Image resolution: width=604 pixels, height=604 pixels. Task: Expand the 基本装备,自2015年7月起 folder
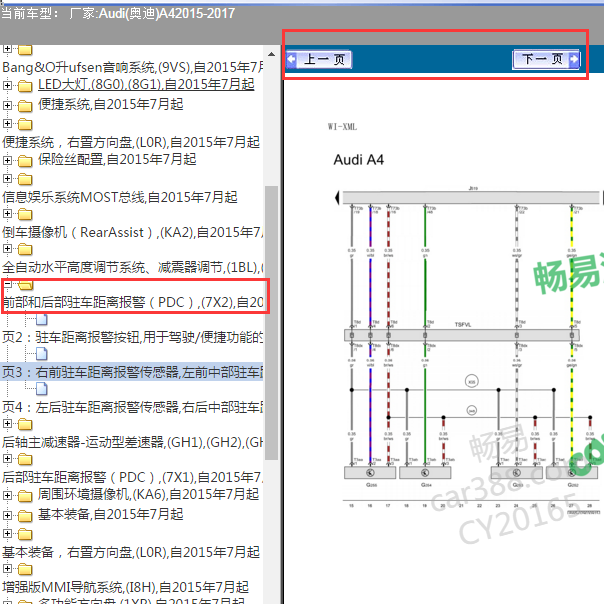[7, 515]
